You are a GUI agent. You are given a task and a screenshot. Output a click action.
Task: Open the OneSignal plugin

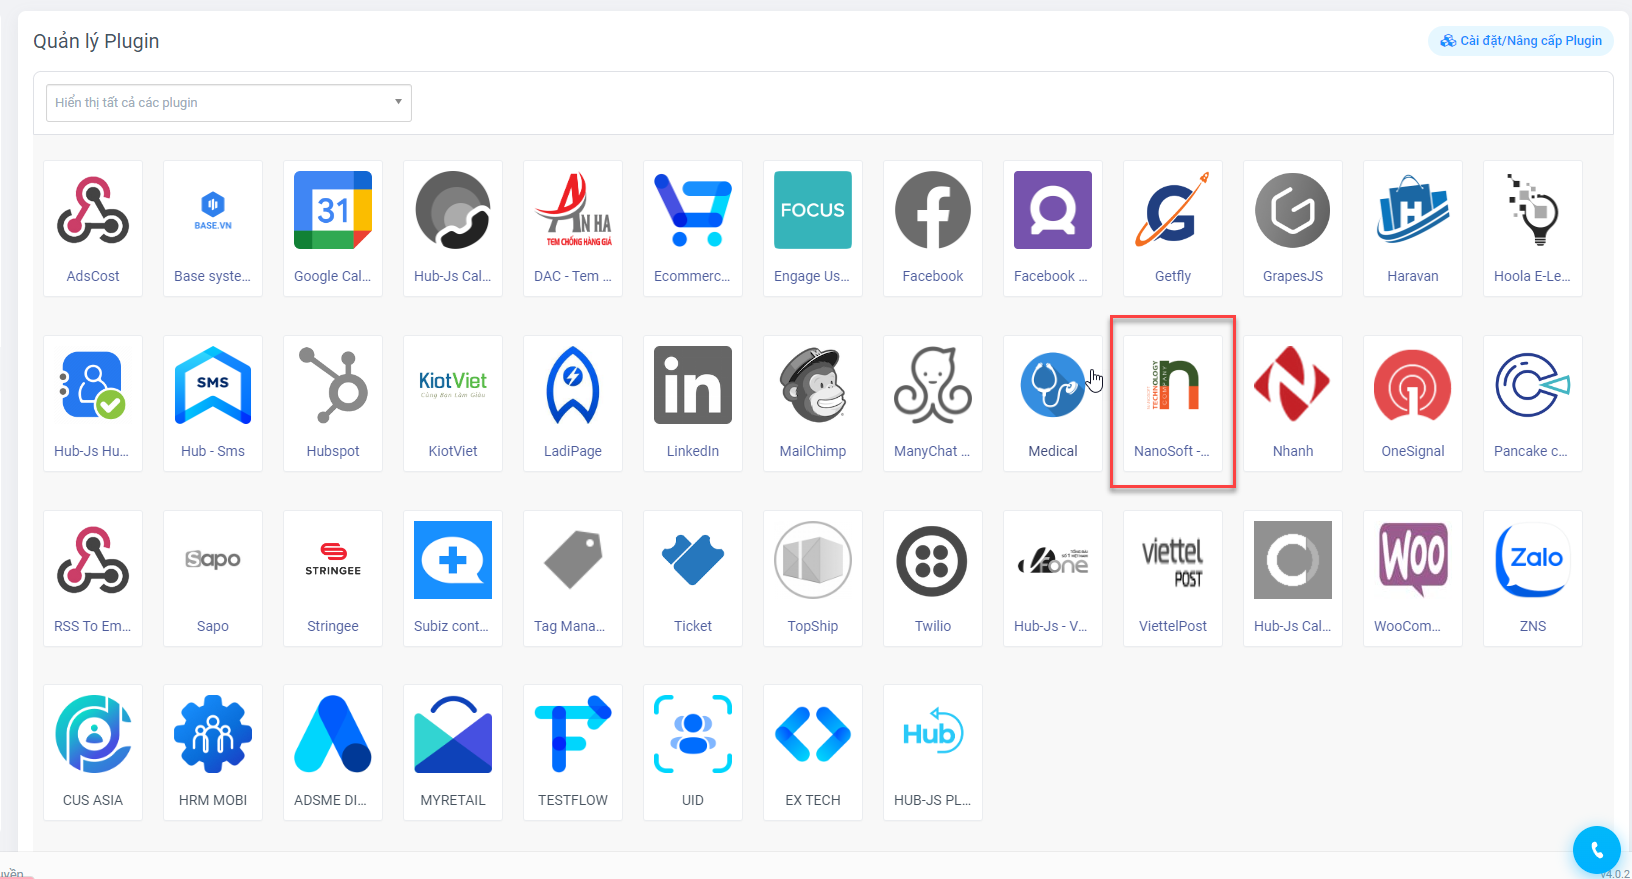click(1413, 386)
